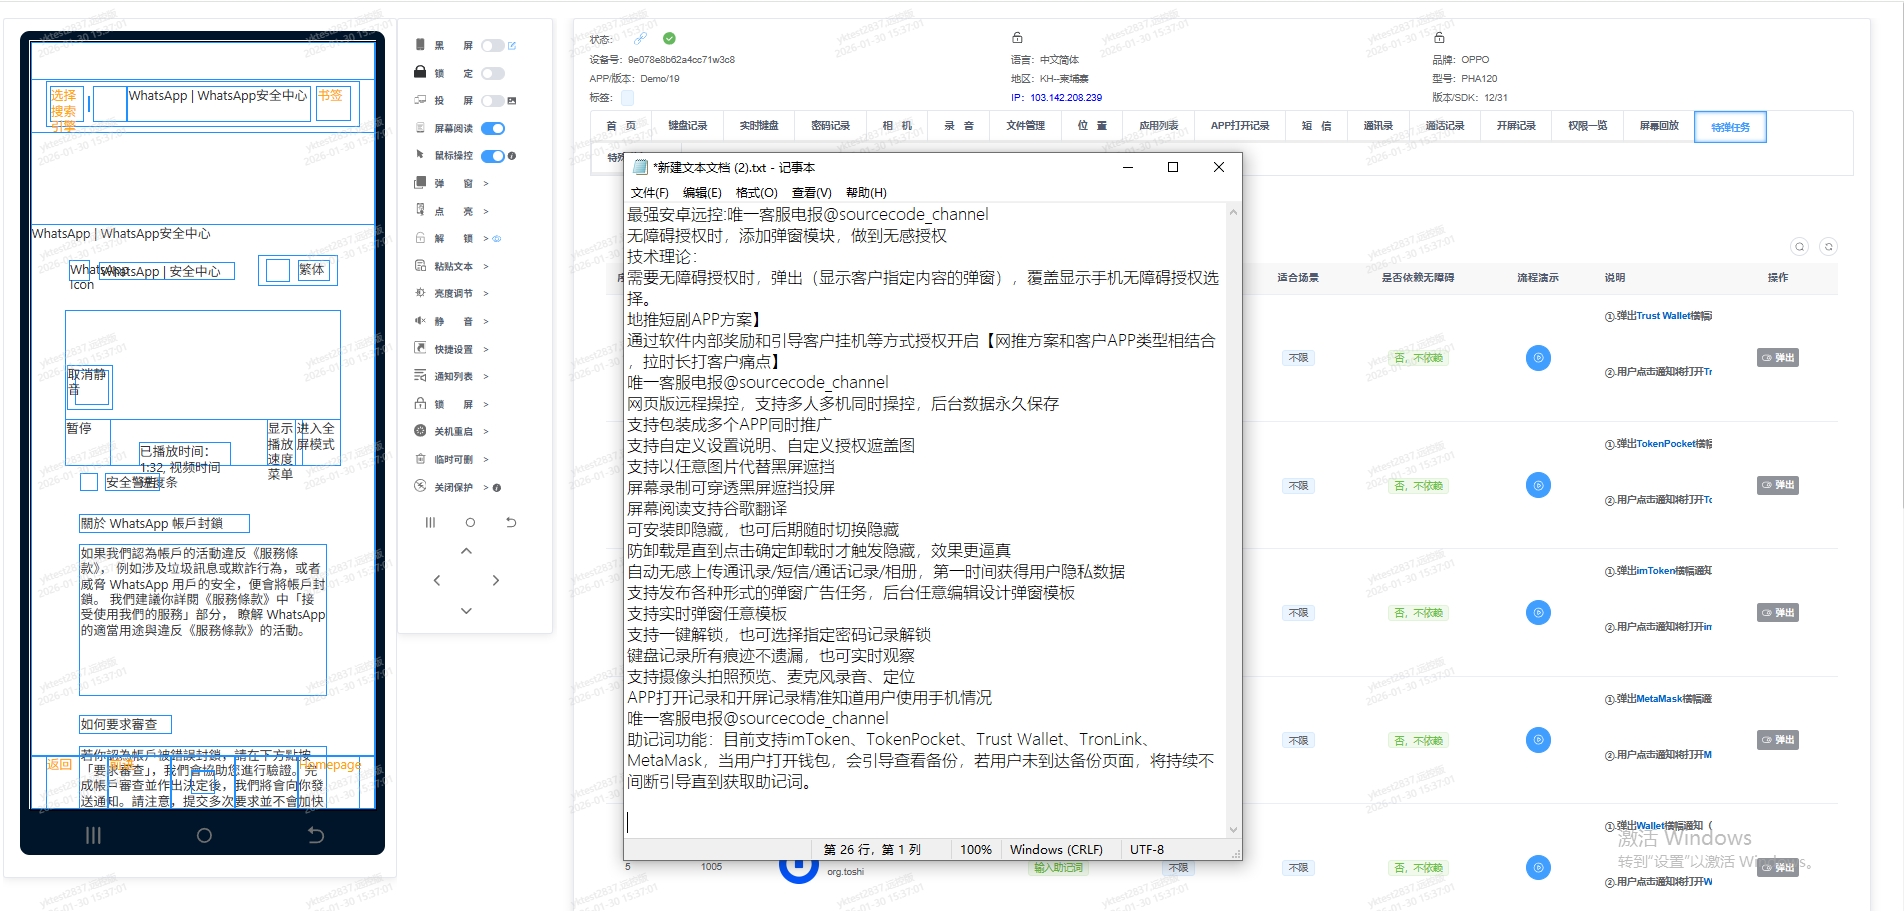Play the flow demo for the imToken row
1904x911 pixels.
tap(1538, 613)
